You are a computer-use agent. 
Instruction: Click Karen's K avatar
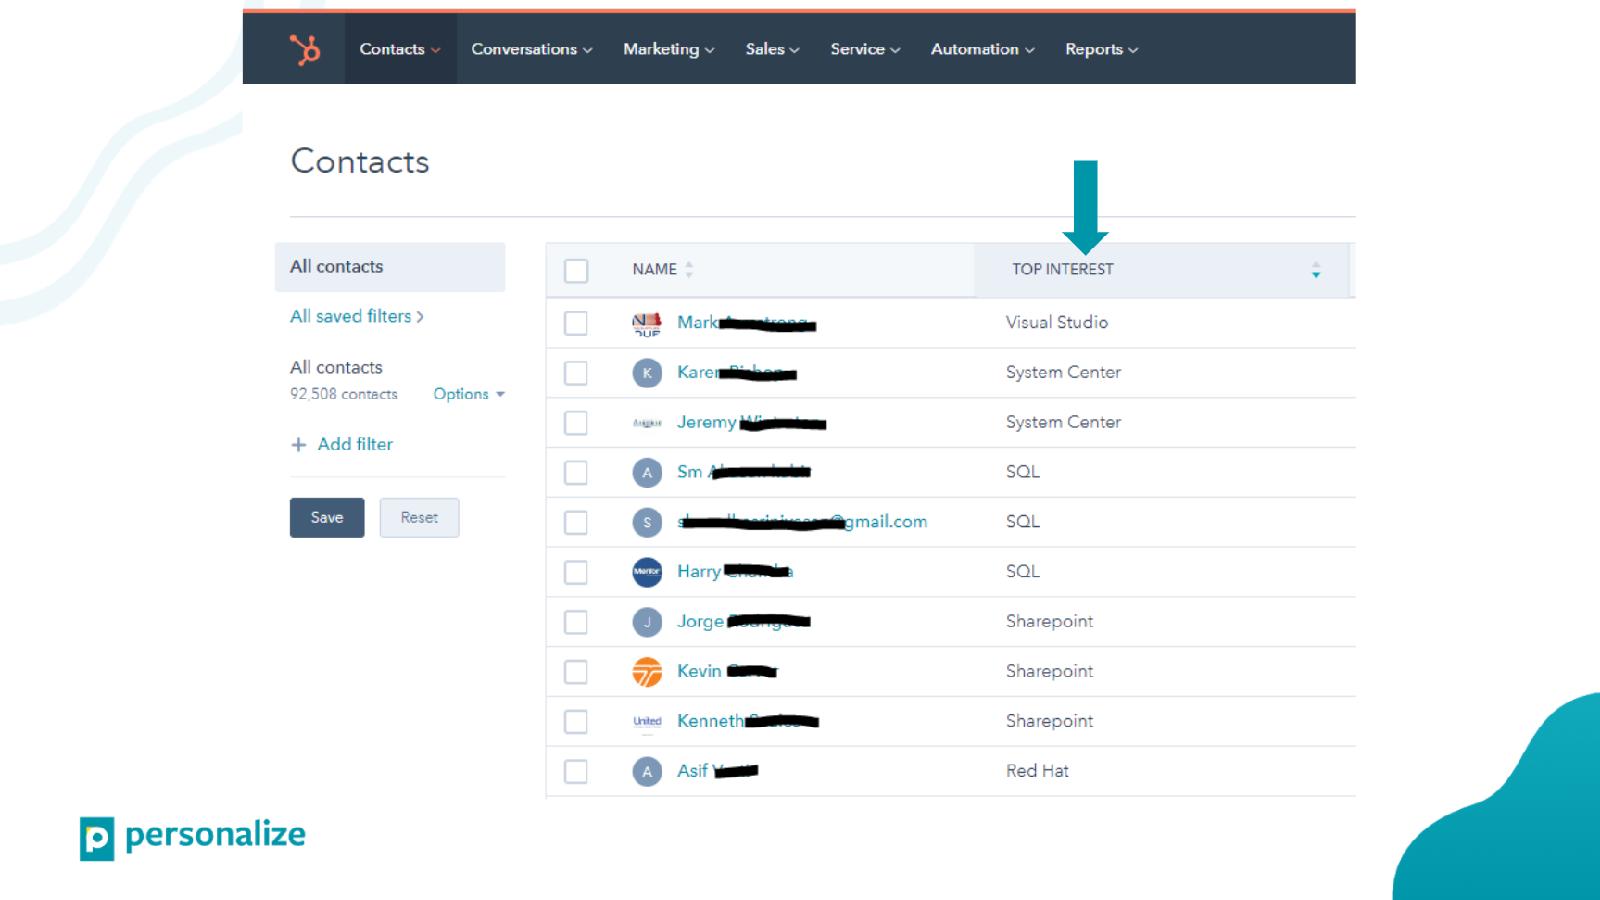[647, 373]
